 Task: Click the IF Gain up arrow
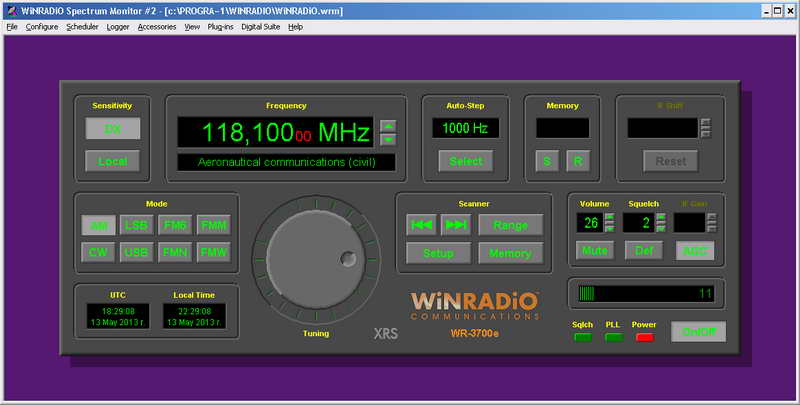pyautogui.click(x=711, y=217)
